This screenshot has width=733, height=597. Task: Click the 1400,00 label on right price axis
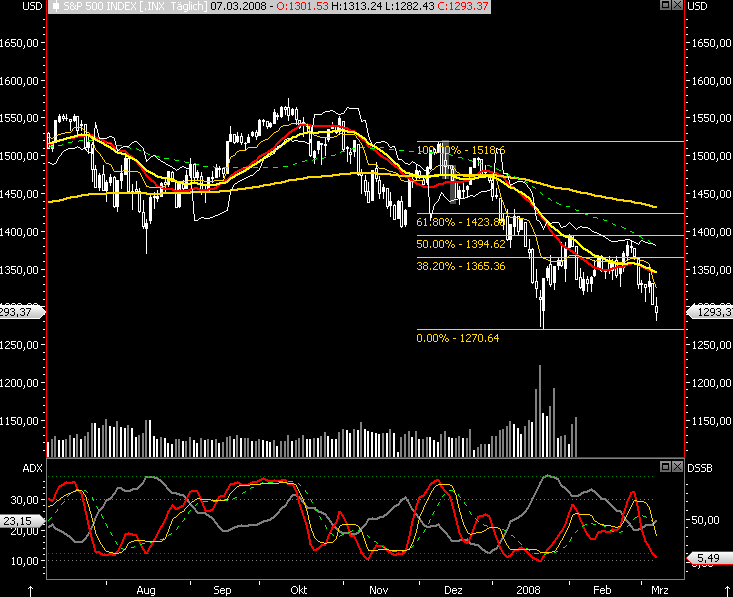(711, 231)
